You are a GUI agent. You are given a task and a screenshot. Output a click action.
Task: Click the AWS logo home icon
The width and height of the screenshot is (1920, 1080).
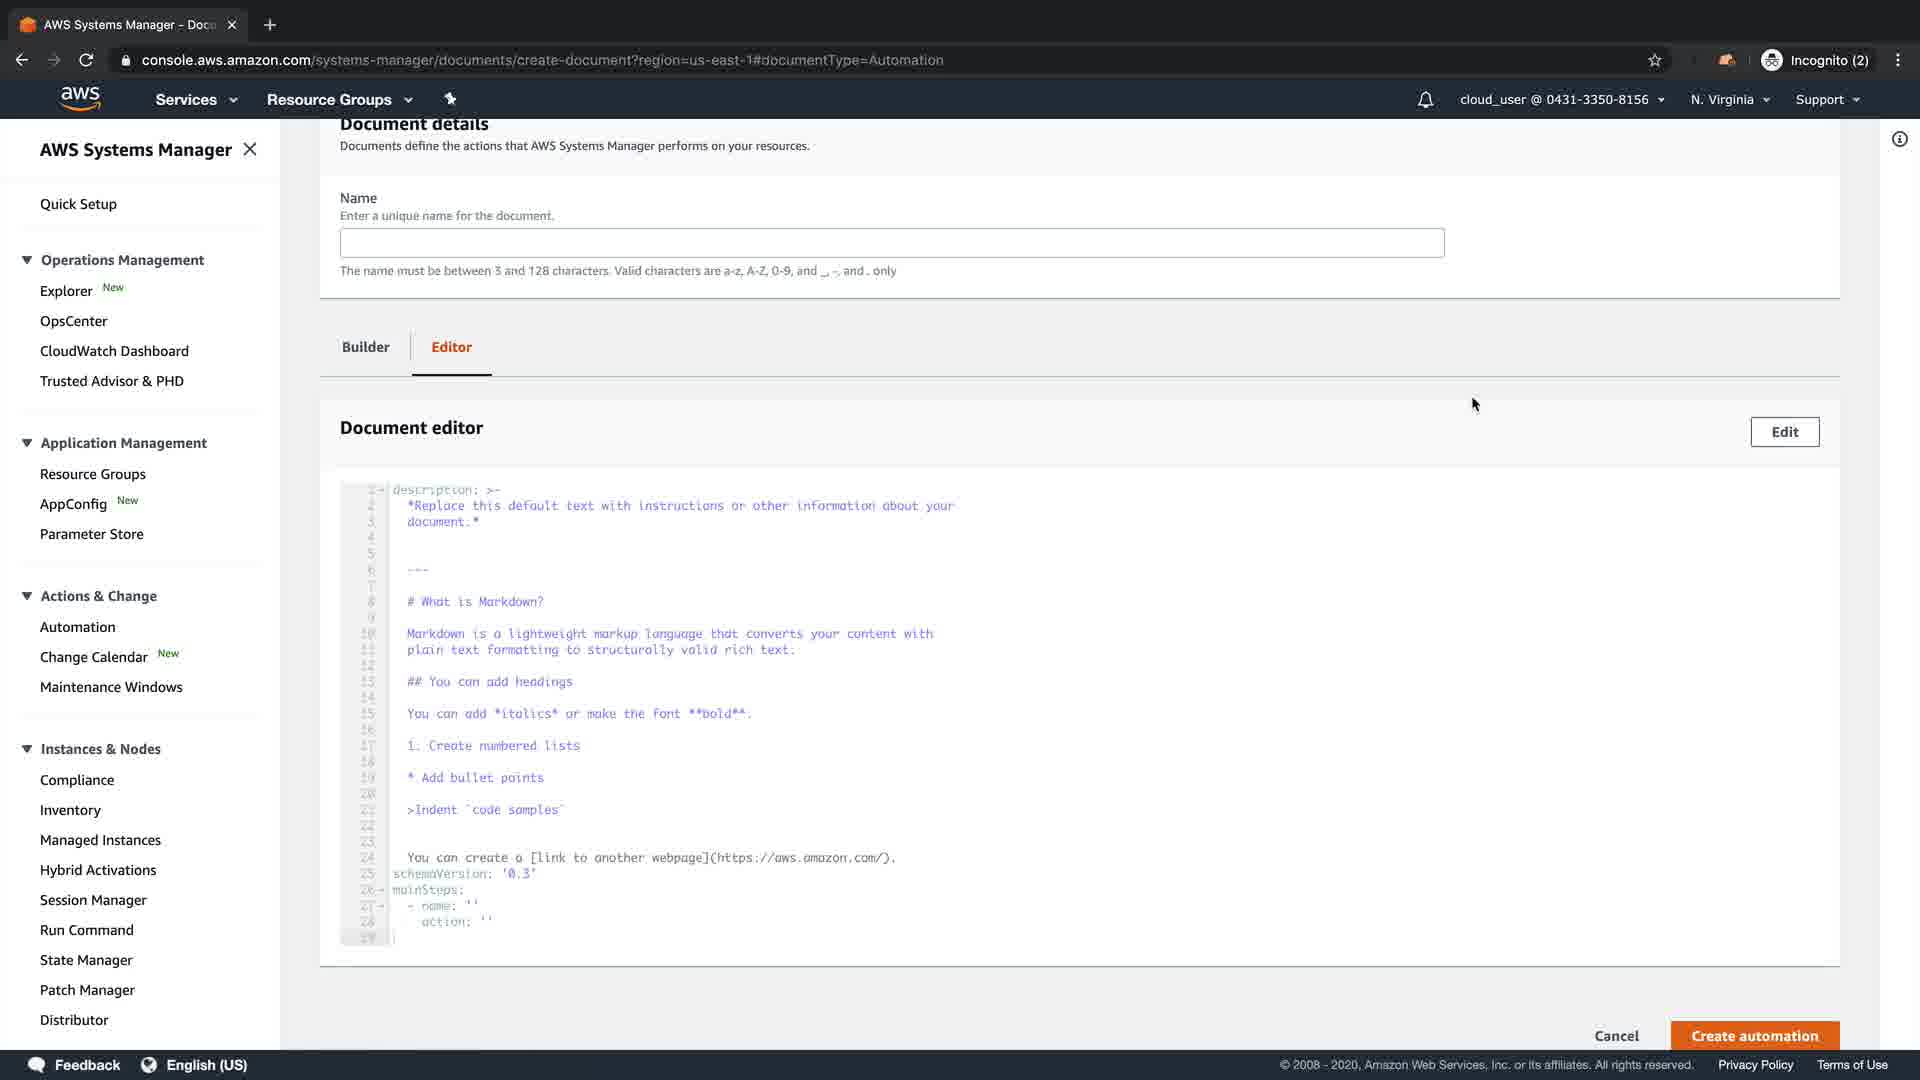tap(80, 98)
